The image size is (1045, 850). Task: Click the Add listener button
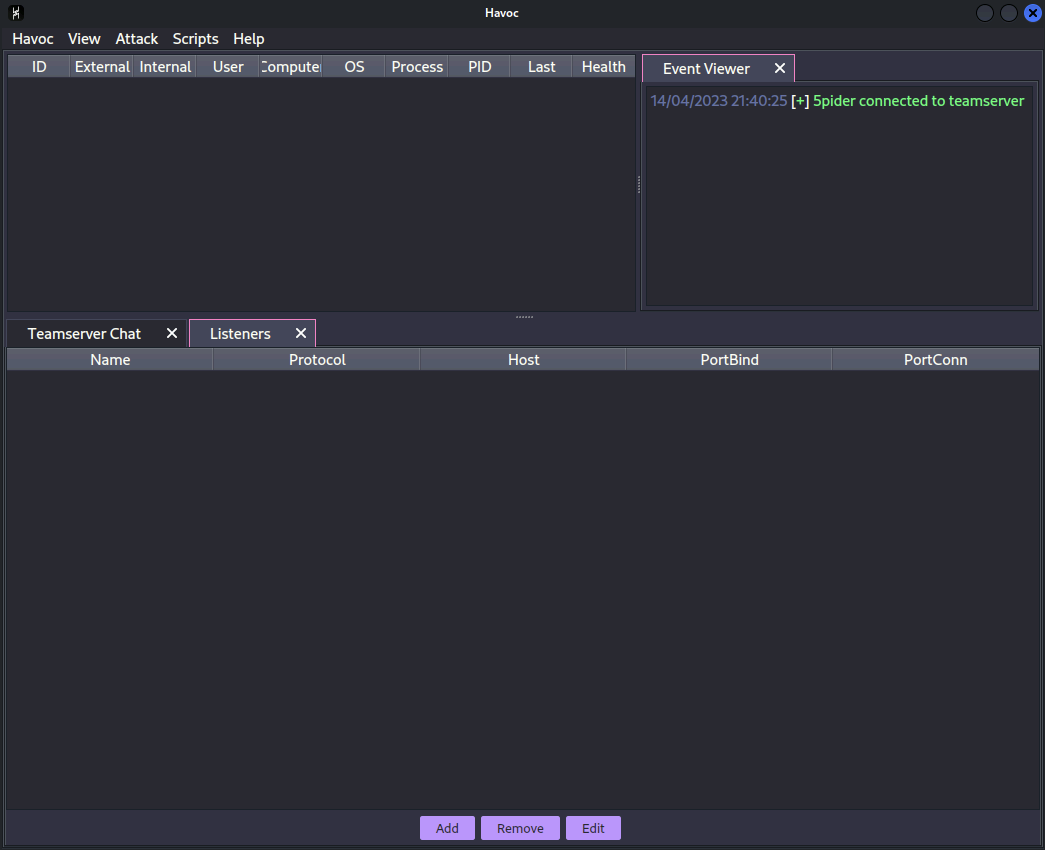pyautogui.click(x=447, y=828)
